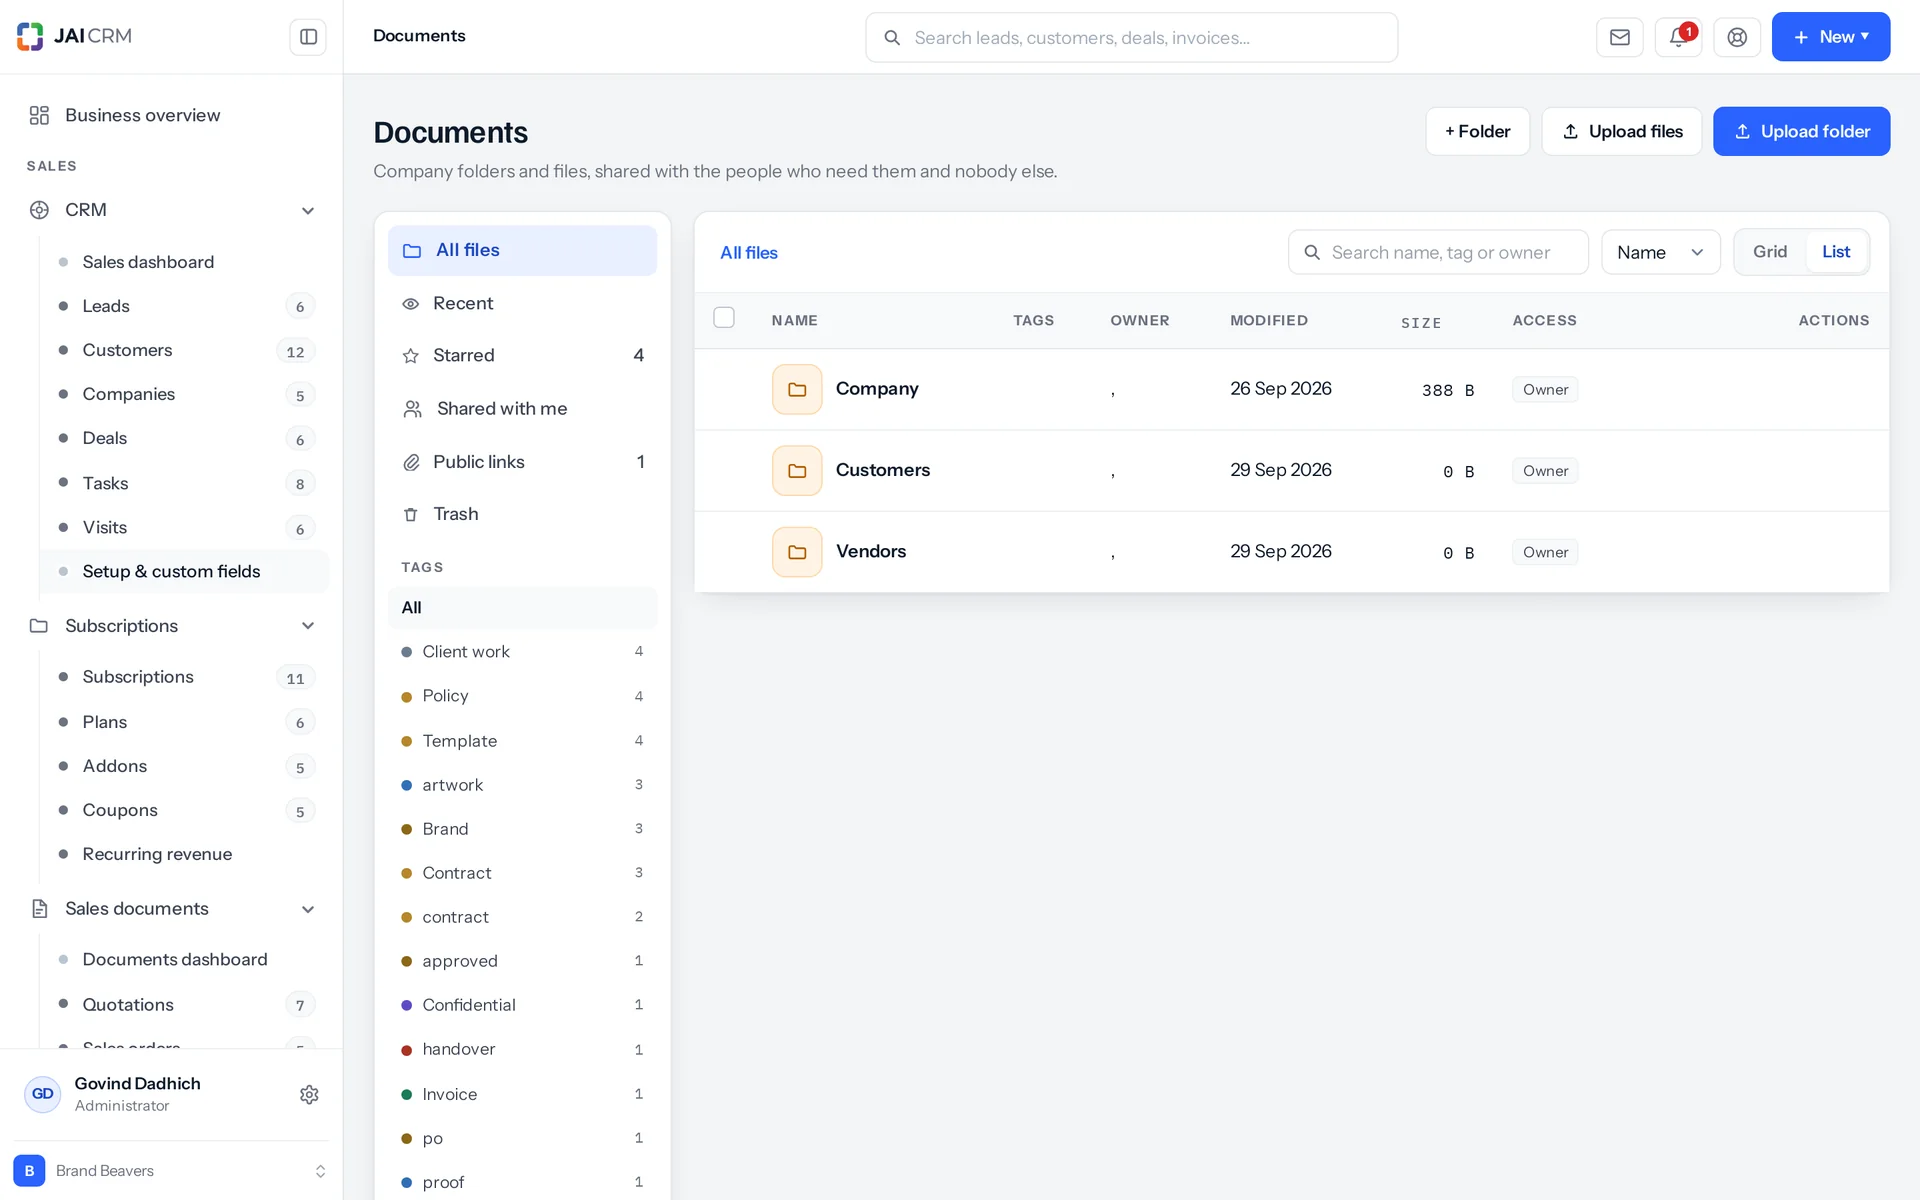1920x1200 pixels.
Task: Filter by the Client work tag
Action: click(522, 651)
